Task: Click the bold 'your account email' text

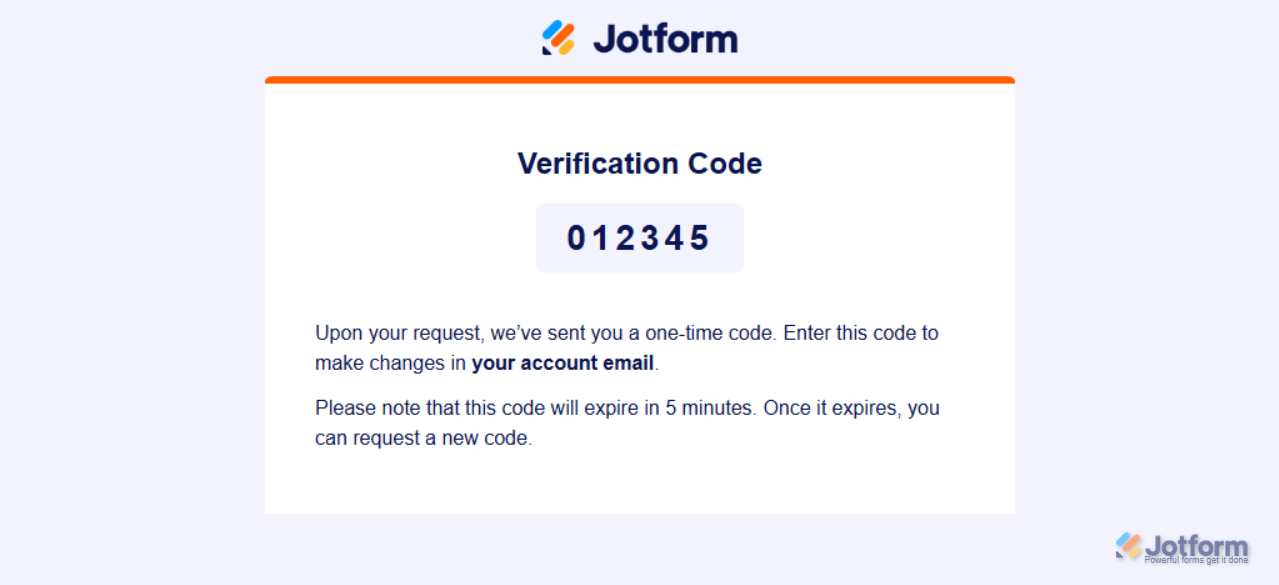Action: pos(563,363)
